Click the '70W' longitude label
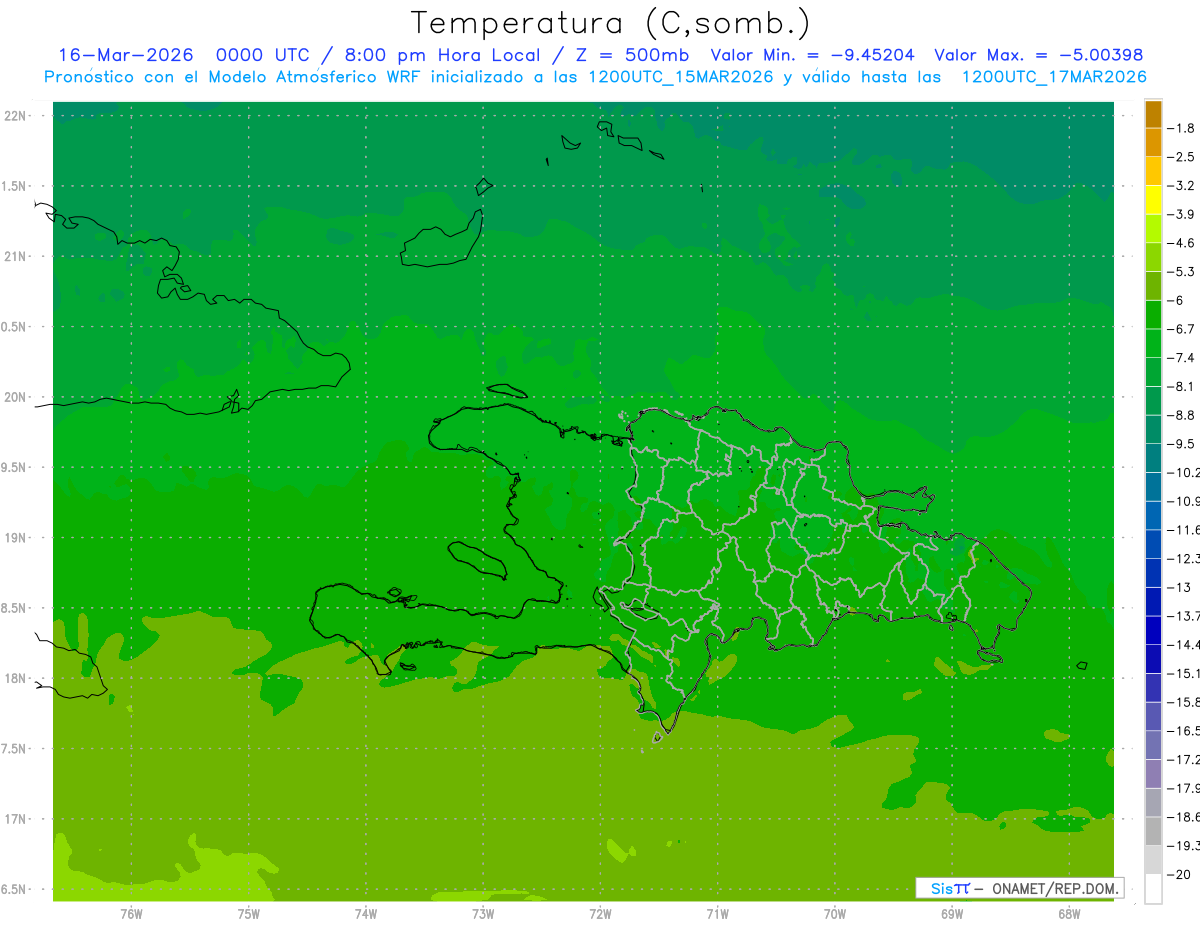 coord(835,914)
